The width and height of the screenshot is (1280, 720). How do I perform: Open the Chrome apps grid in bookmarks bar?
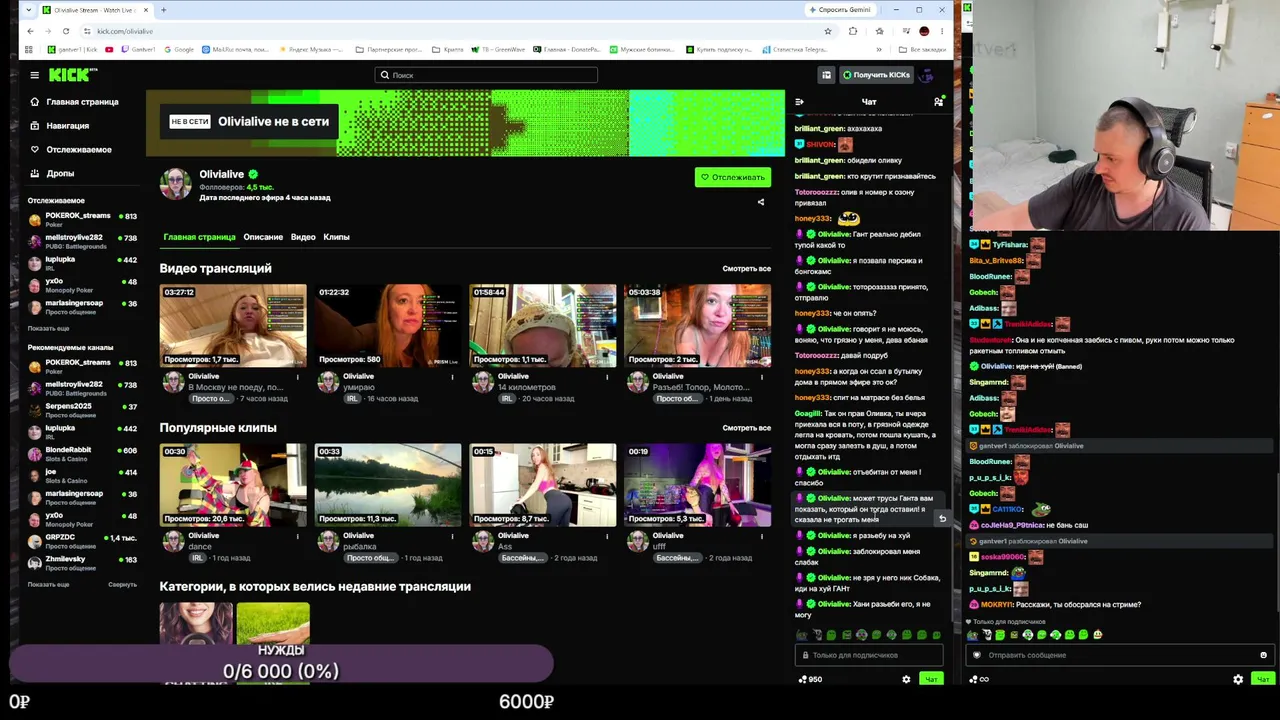[x=29, y=49]
